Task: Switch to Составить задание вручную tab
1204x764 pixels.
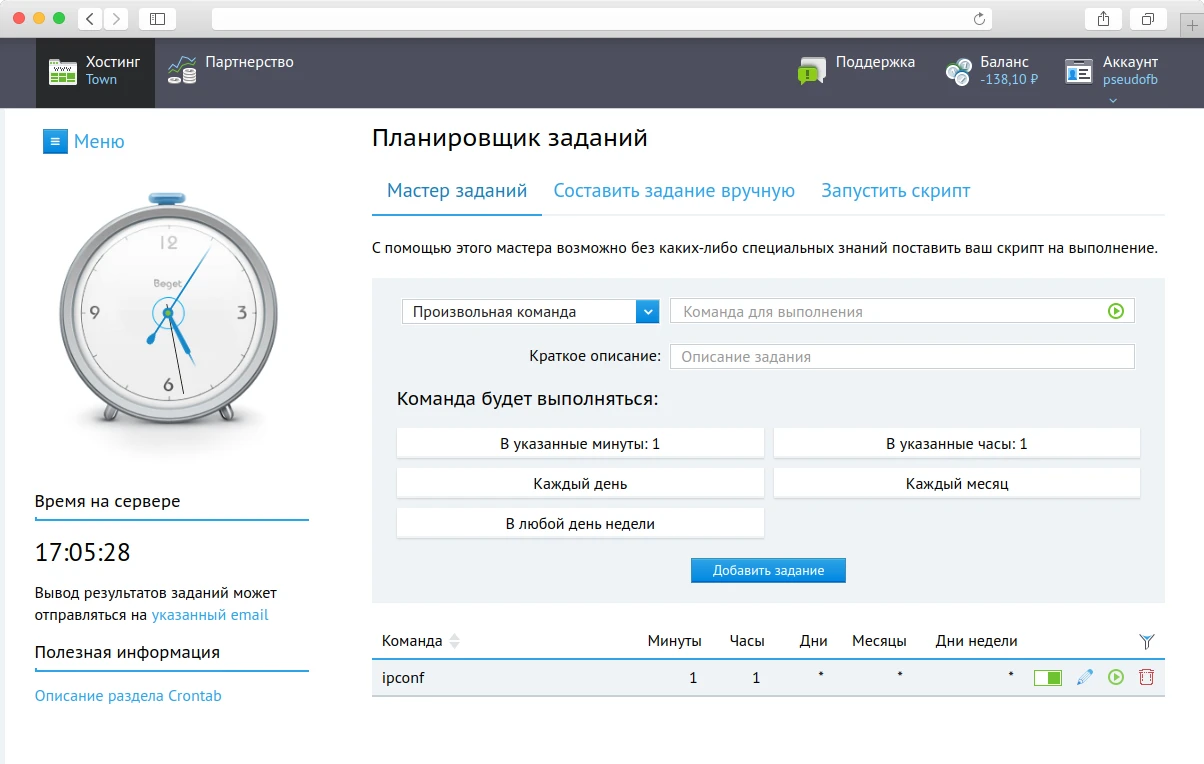Action: [x=674, y=190]
